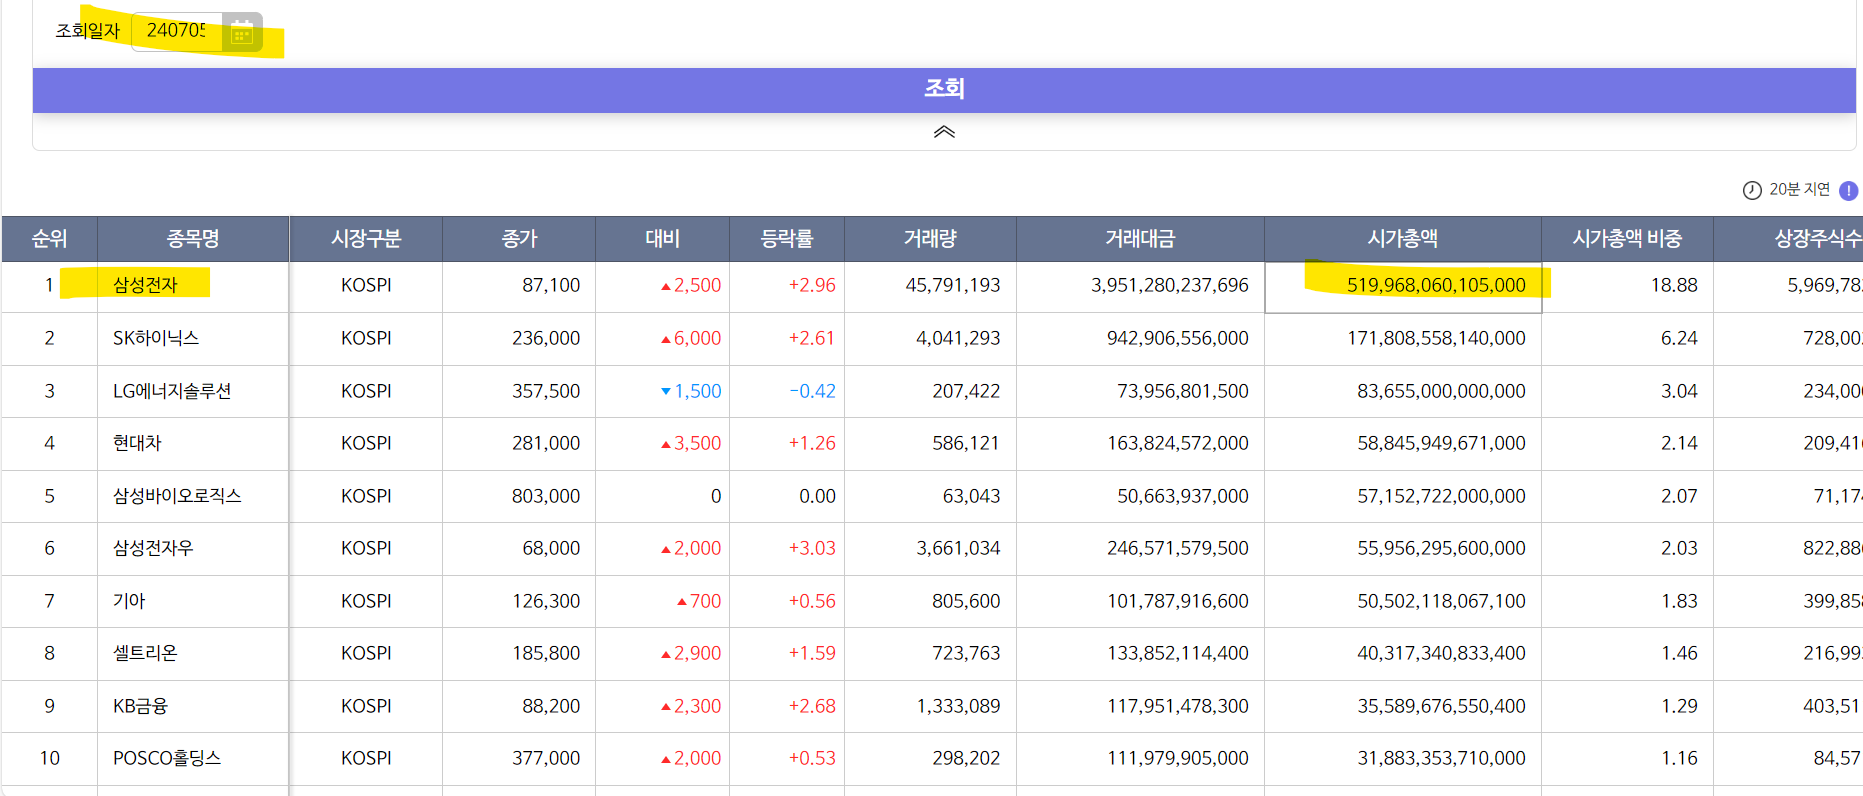Select stock name 현대차
This screenshot has width=1863, height=796.
coord(137,443)
